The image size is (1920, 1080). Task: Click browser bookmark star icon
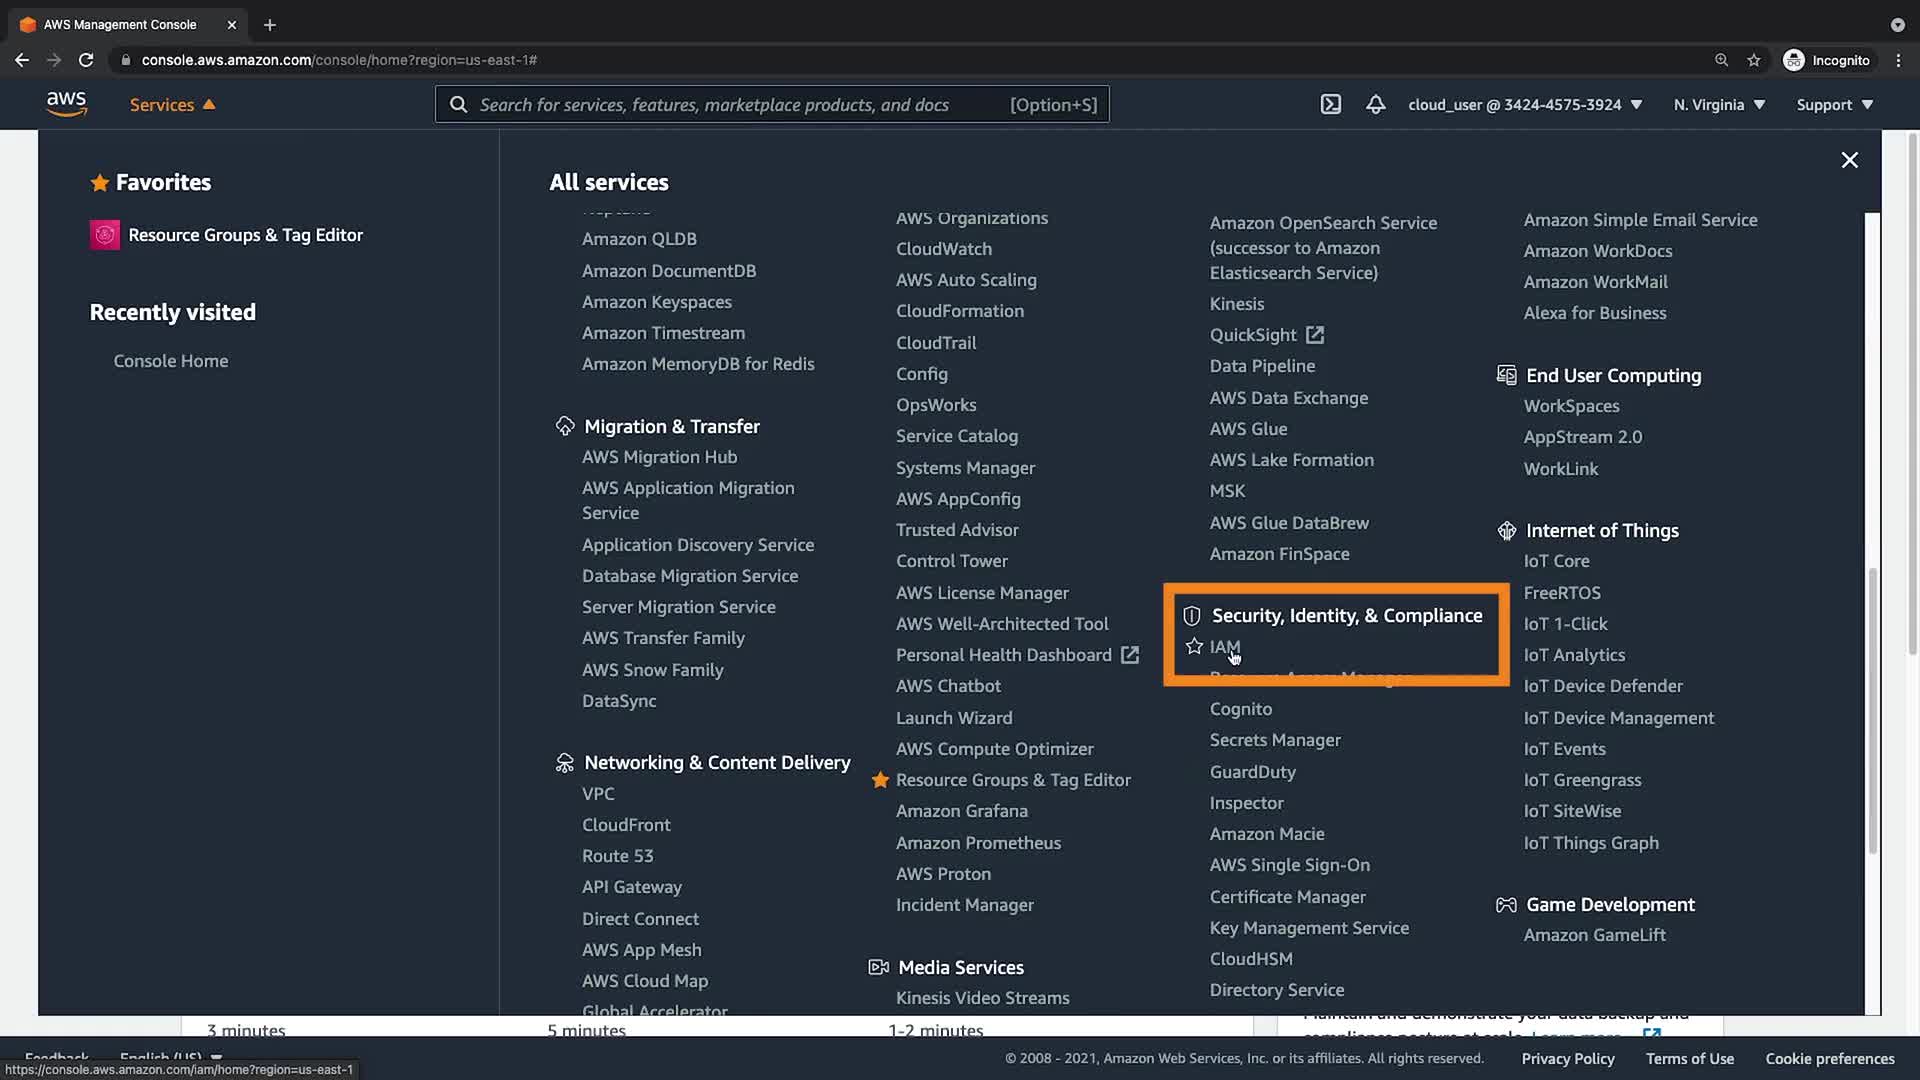pos(1753,60)
